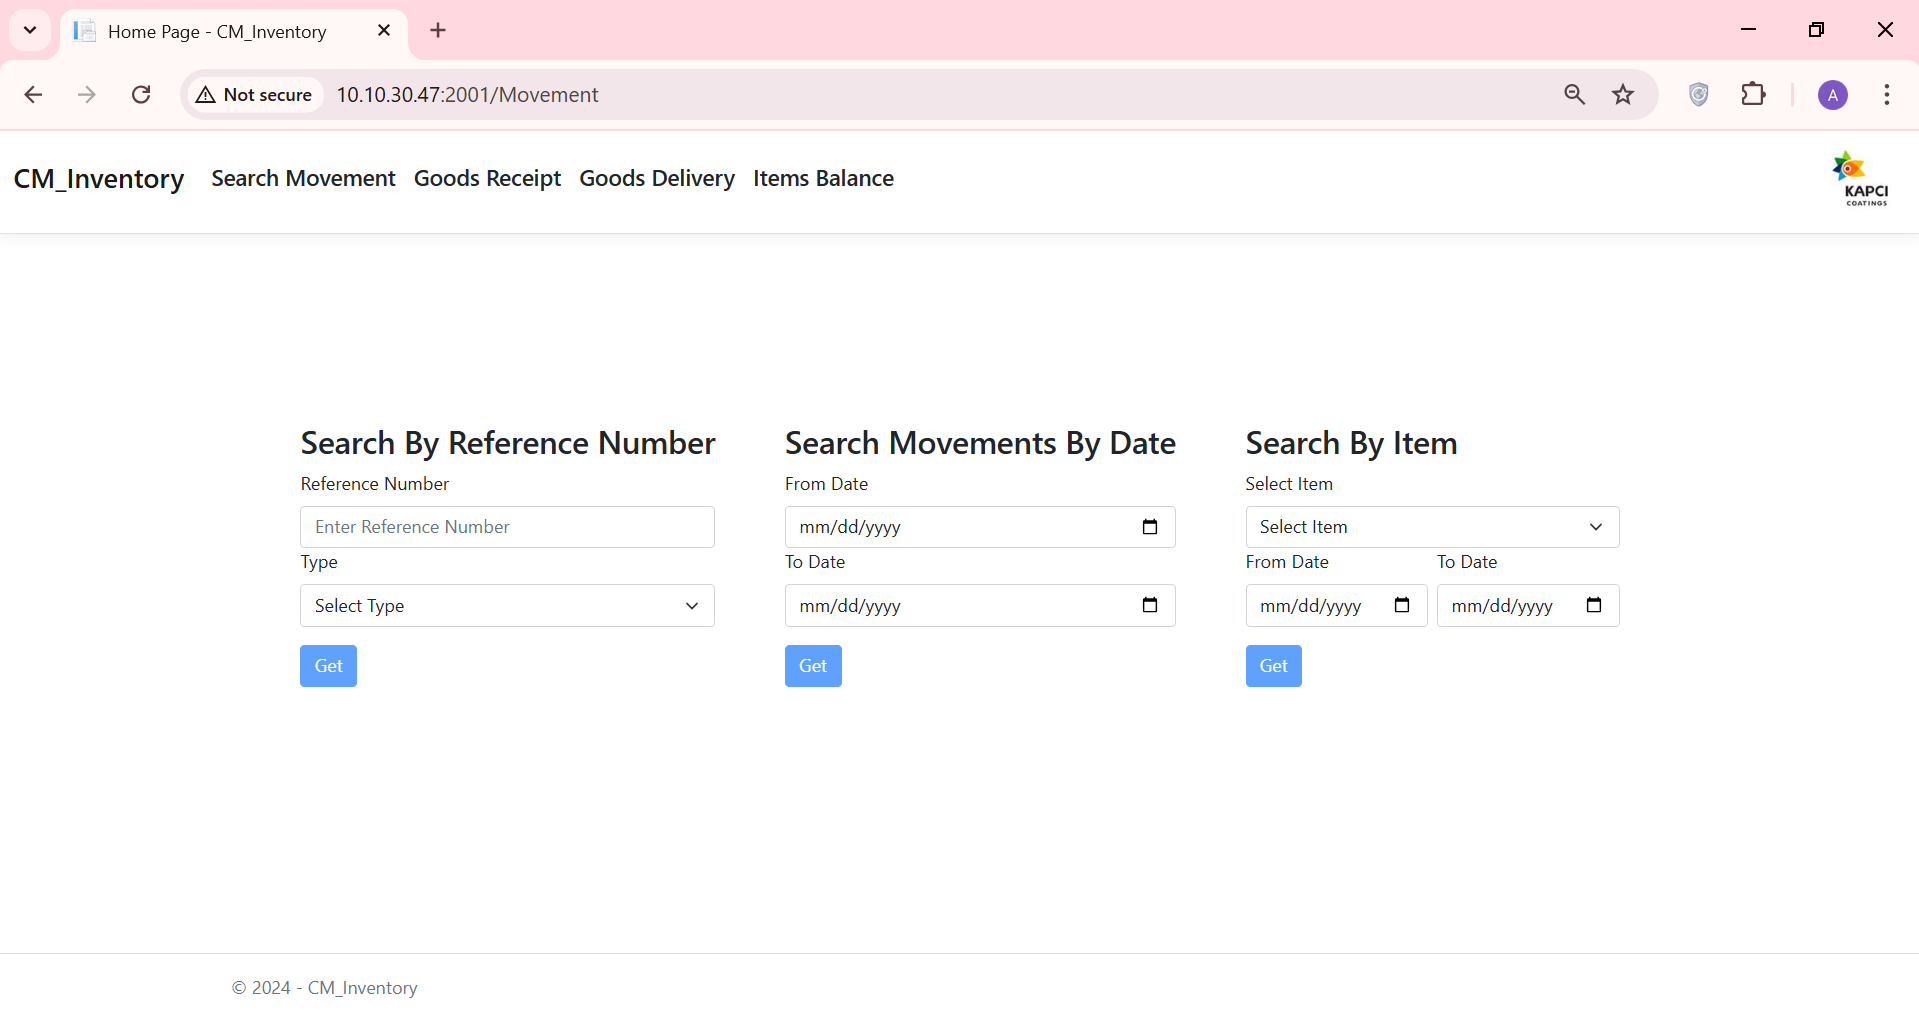Image resolution: width=1919 pixels, height=1019 pixels.
Task: Open the profile avatar icon
Action: [1832, 94]
